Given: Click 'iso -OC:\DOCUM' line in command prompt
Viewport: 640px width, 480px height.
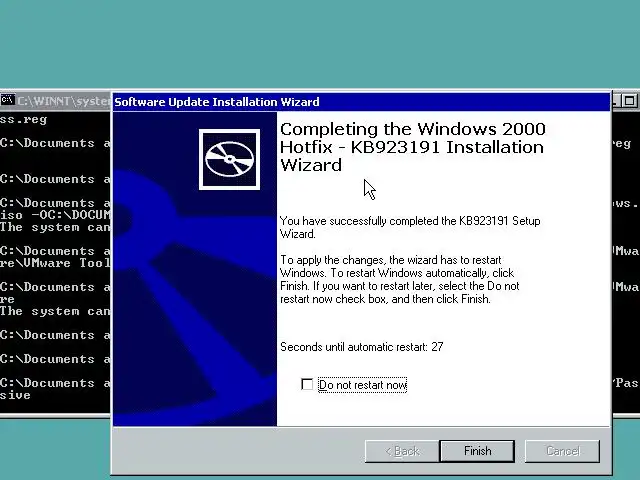Looking at the screenshot, I should click(x=55, y=215).
